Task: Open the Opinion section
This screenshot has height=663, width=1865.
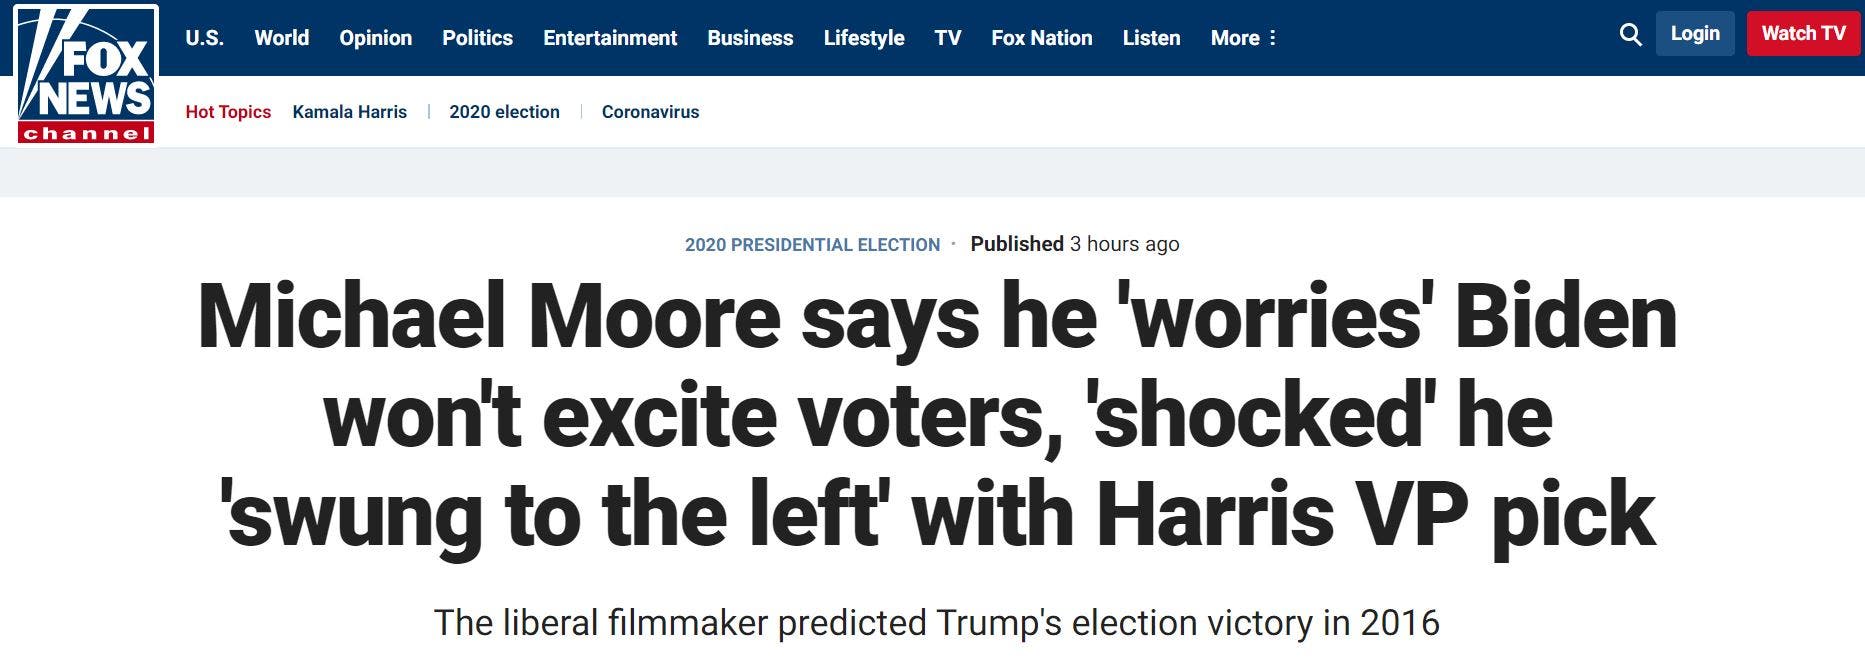Action: coord(376,38)
